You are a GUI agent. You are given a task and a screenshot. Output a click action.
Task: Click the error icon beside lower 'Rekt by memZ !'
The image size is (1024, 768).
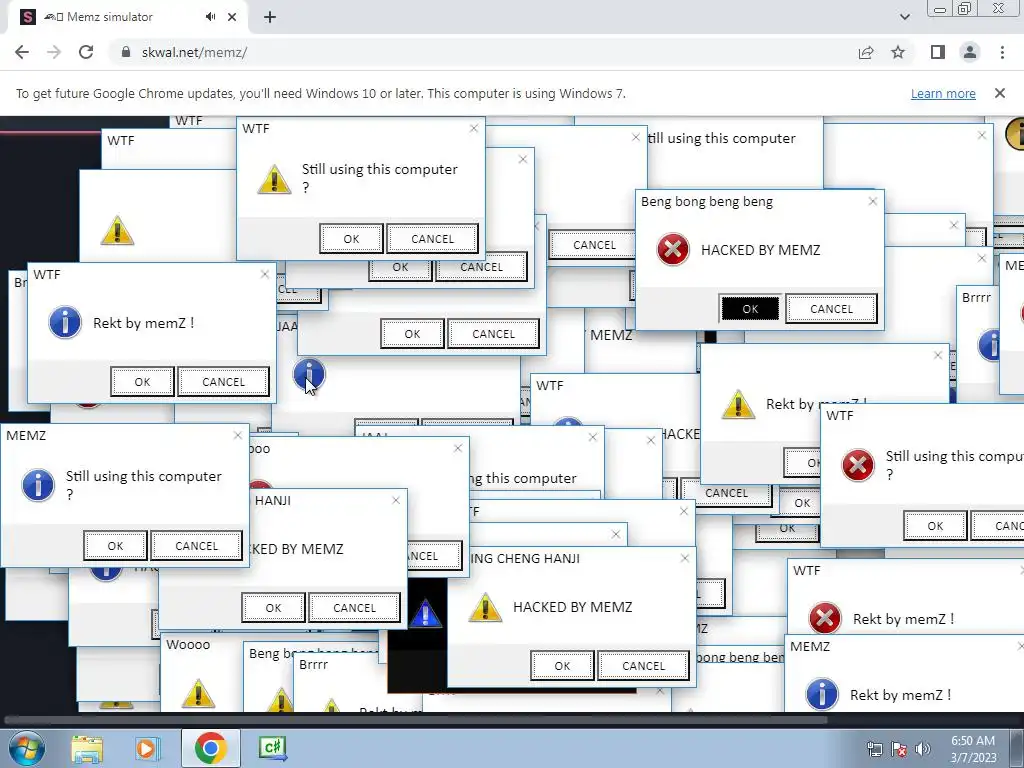point(825,618)
